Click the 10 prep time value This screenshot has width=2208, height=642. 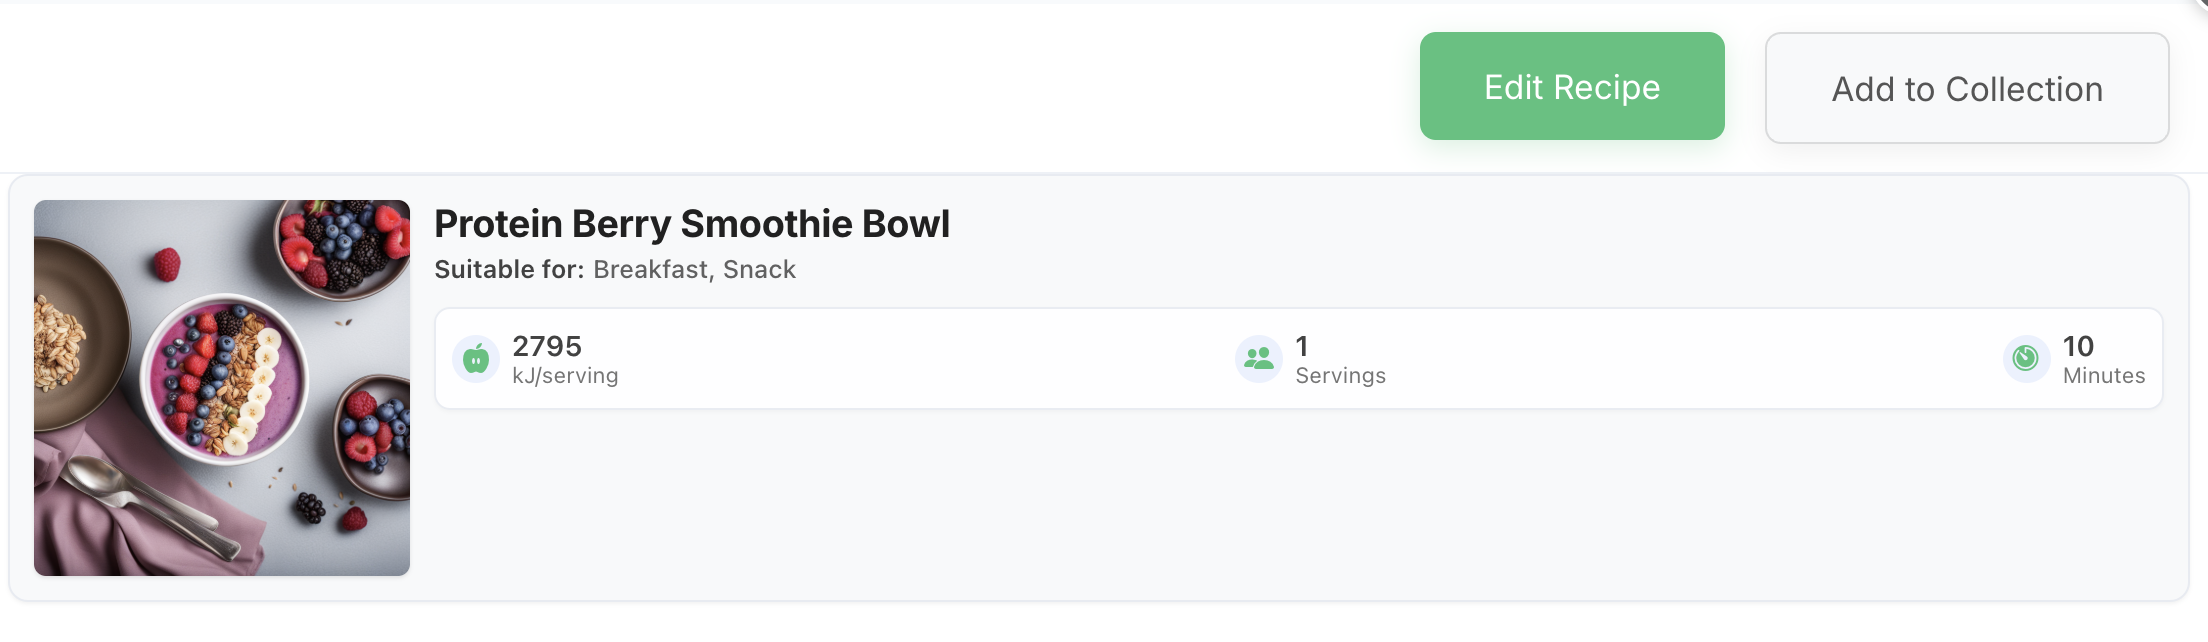(2077, 346)
